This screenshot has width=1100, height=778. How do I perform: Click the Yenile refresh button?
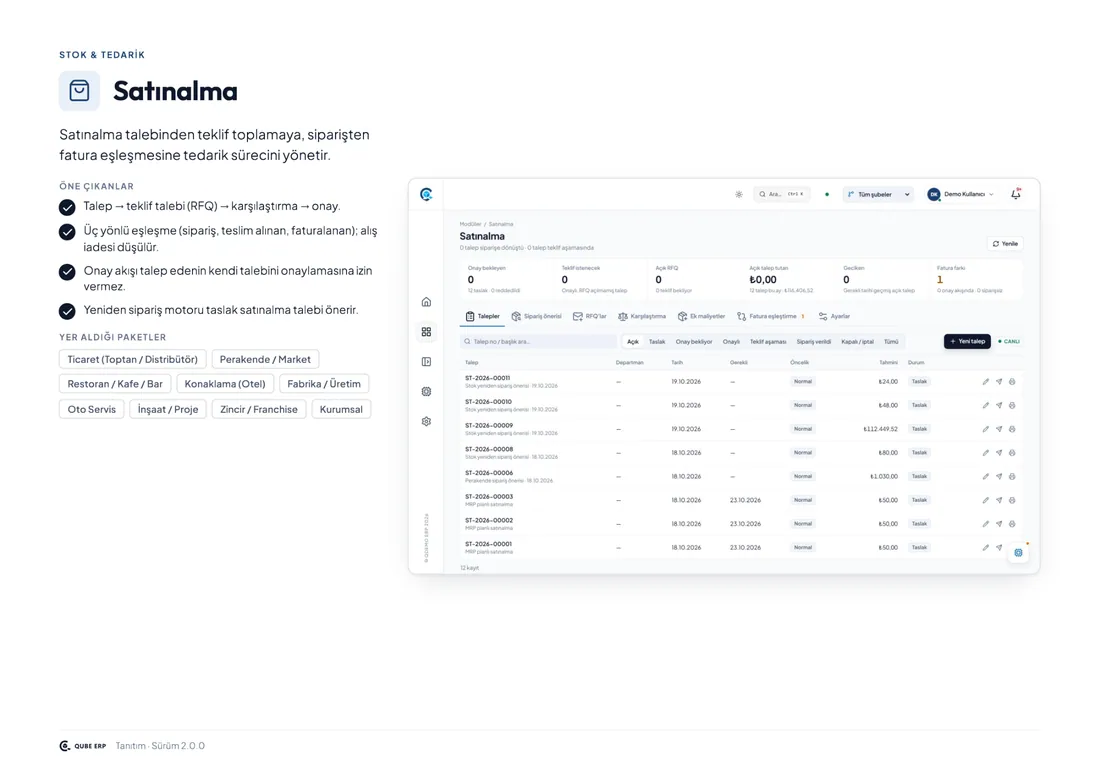1005,244
